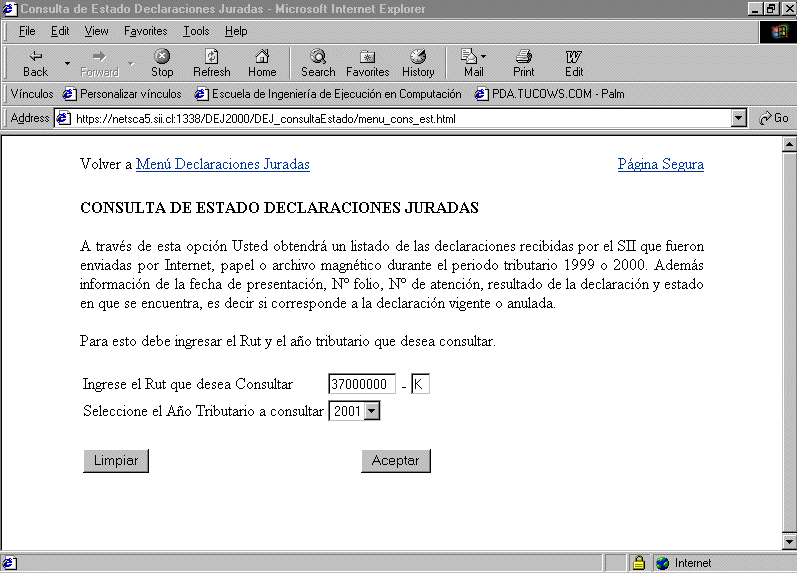This screenshot has height=574, width=797.
Task: Click the IE icon in the title bar
Action: [x=10, y=9]
